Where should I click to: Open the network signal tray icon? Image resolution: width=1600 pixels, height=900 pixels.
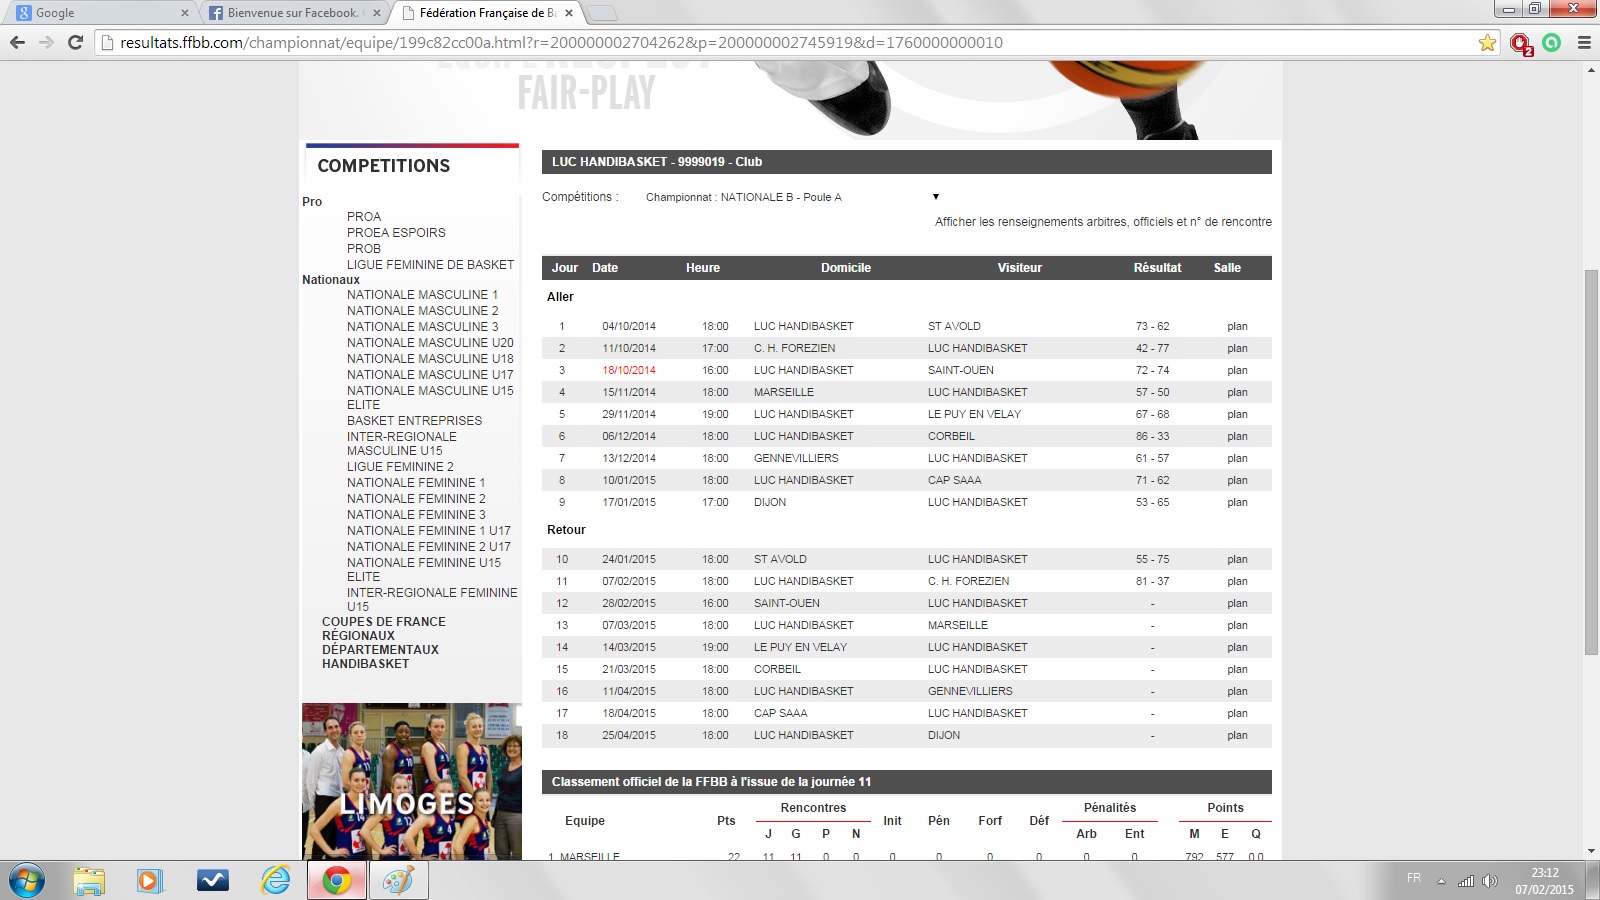coord(1466,881)
